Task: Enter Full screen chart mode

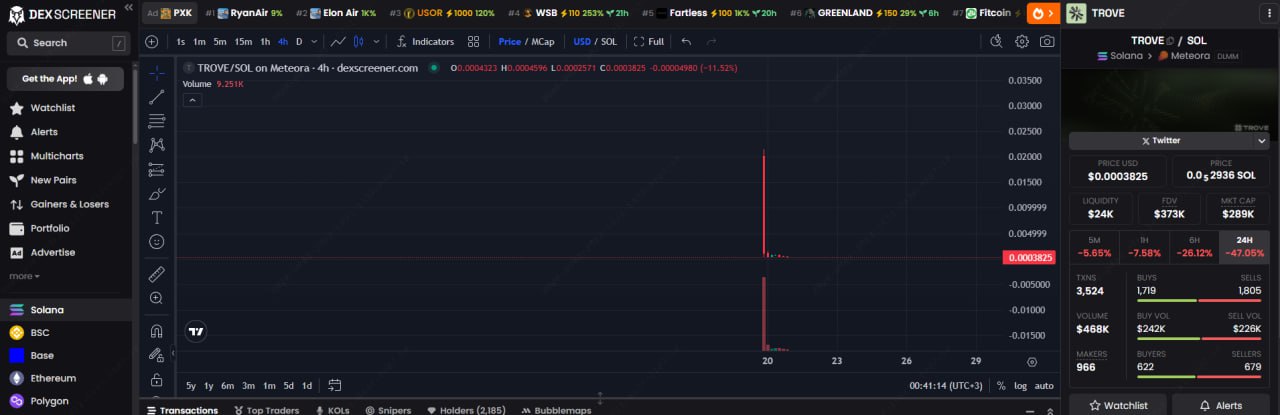Action: click(649, 42)
